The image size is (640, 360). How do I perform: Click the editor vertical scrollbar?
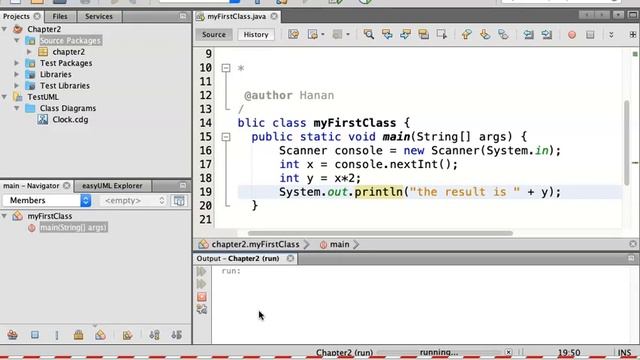click(x=627, y=143)
